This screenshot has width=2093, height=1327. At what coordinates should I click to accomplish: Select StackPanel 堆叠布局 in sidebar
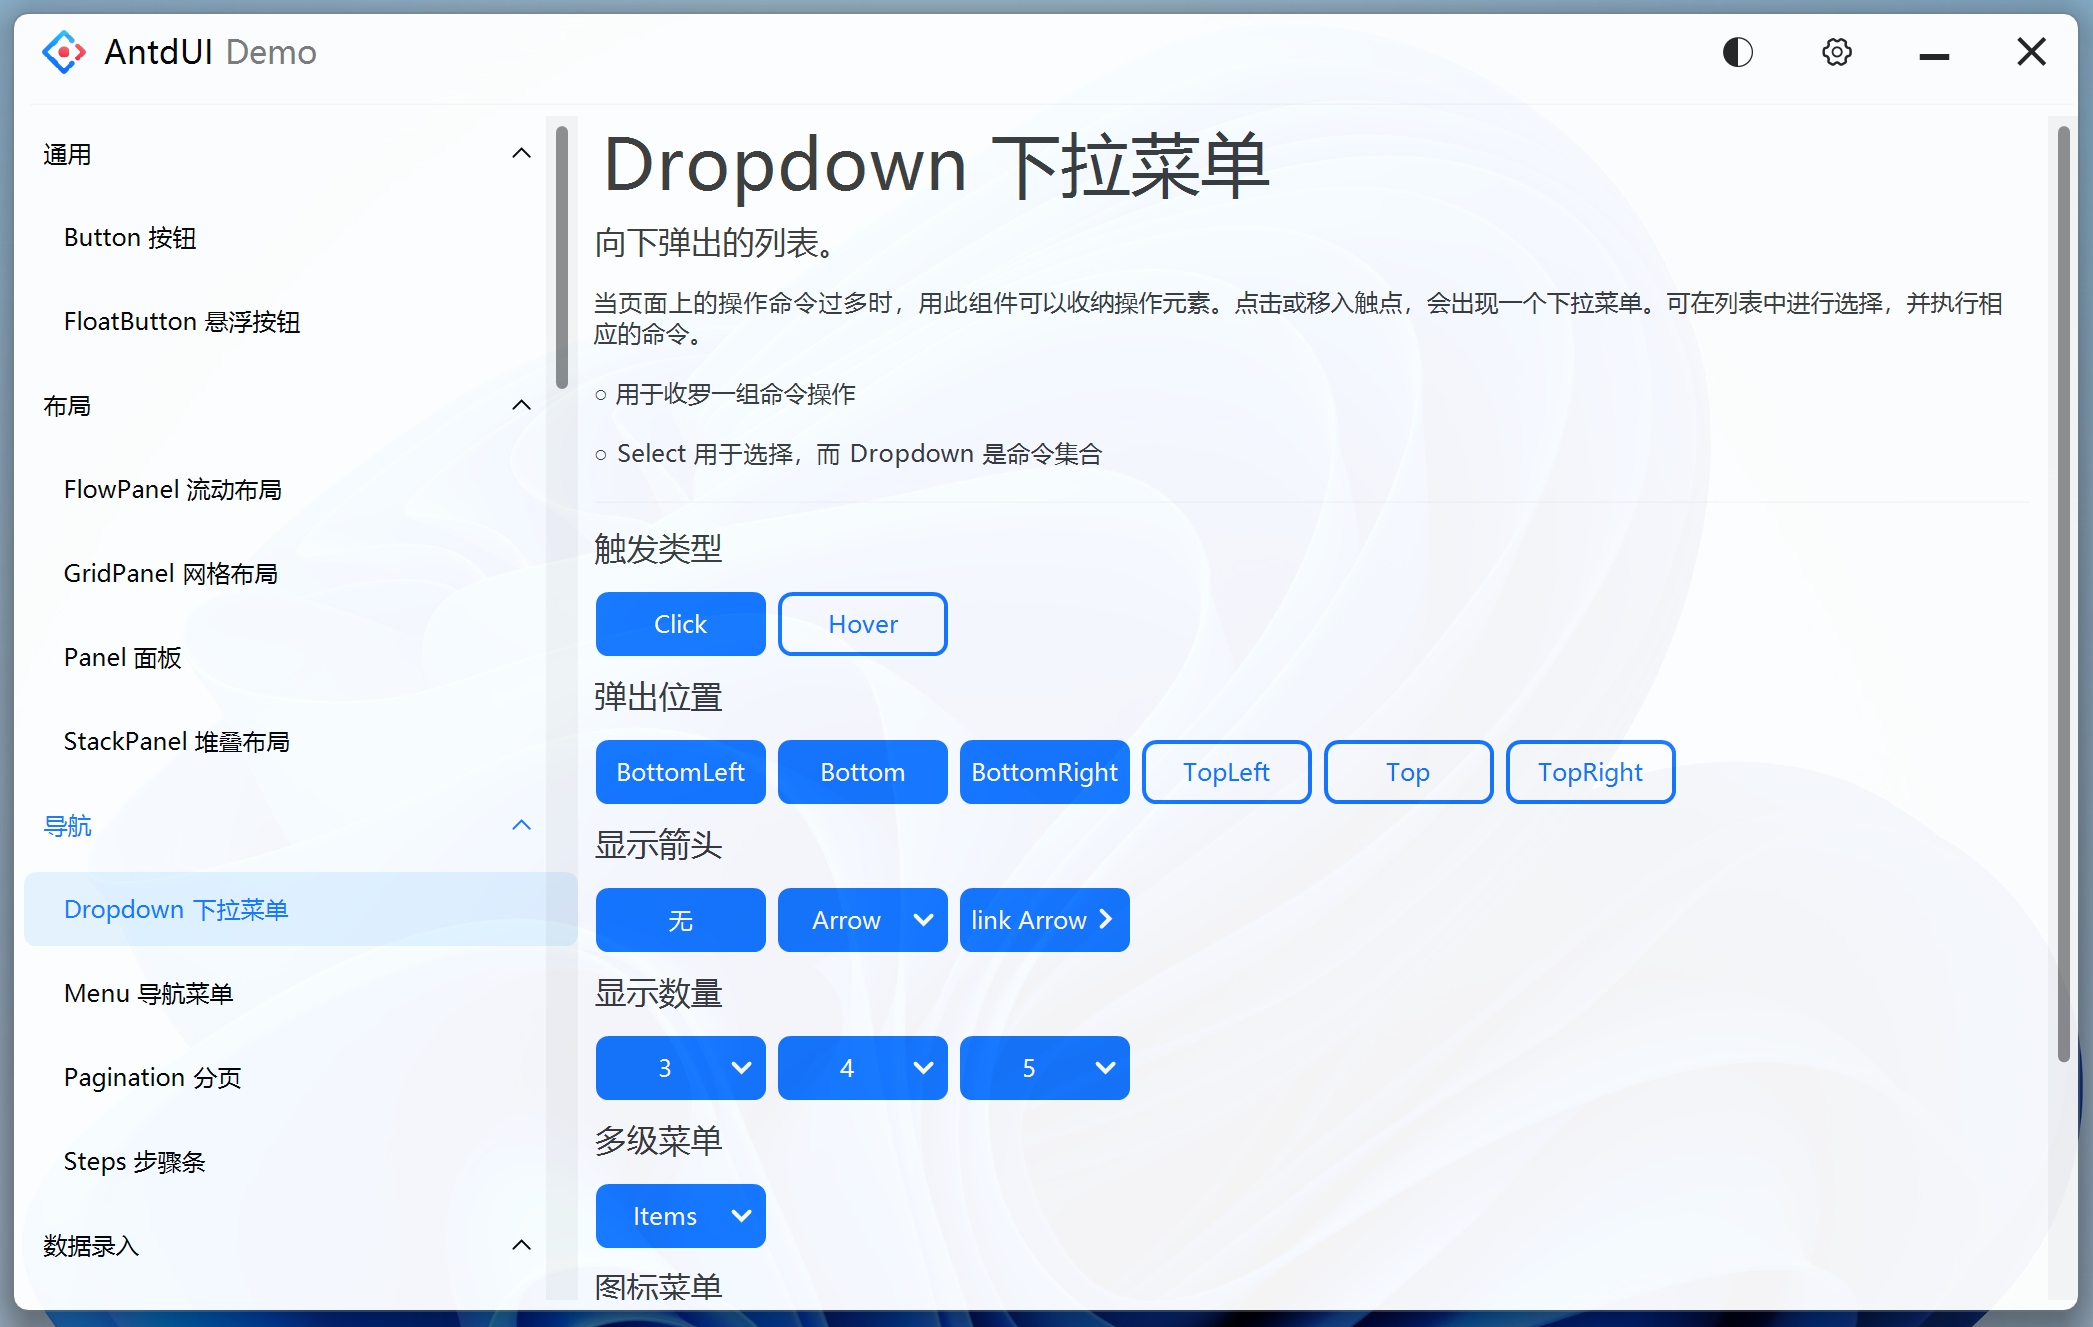click(177, 741)
